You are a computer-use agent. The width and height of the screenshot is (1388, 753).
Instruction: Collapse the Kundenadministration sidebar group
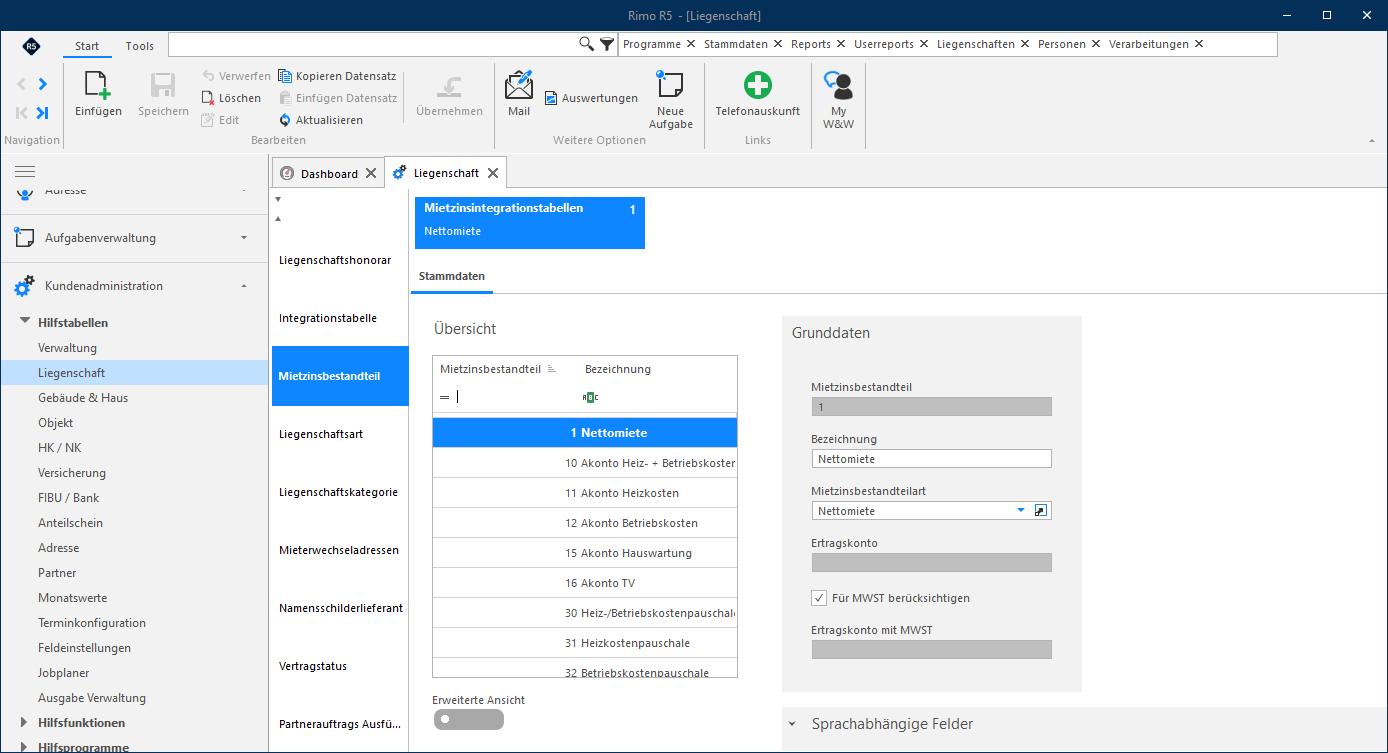click(244, 286)
